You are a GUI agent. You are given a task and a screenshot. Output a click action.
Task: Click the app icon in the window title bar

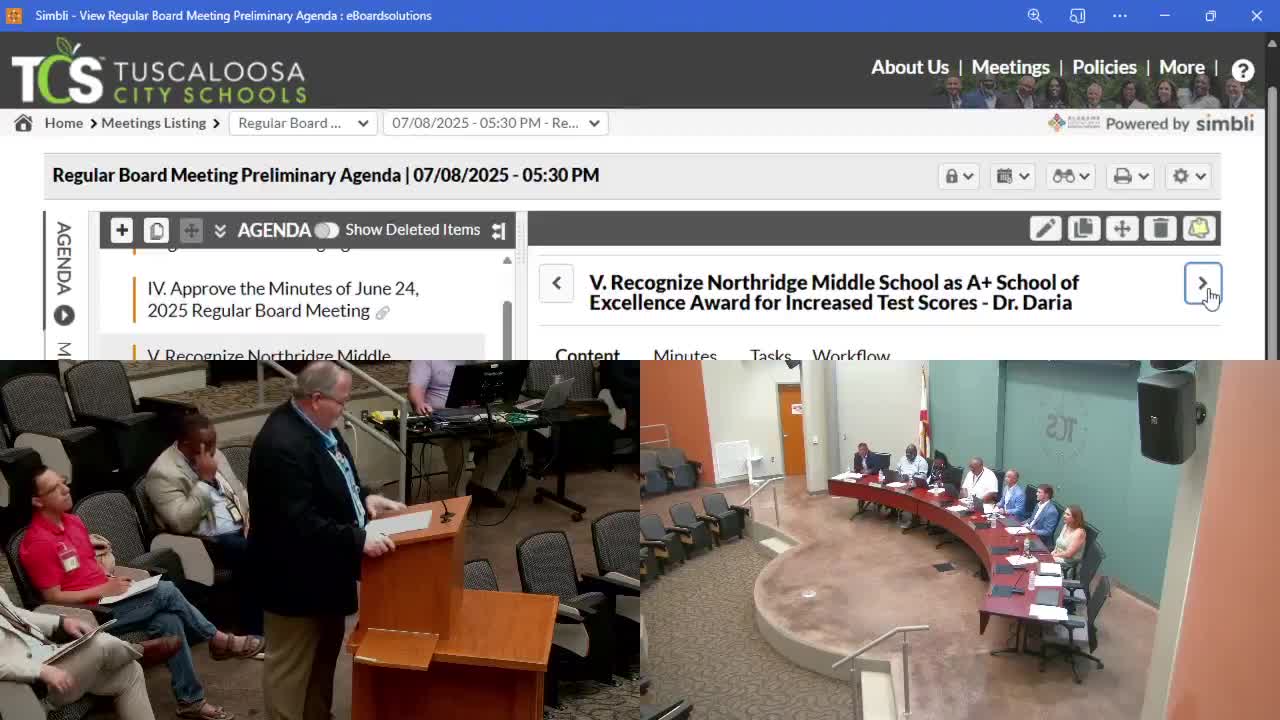click(x=14, y=15)
